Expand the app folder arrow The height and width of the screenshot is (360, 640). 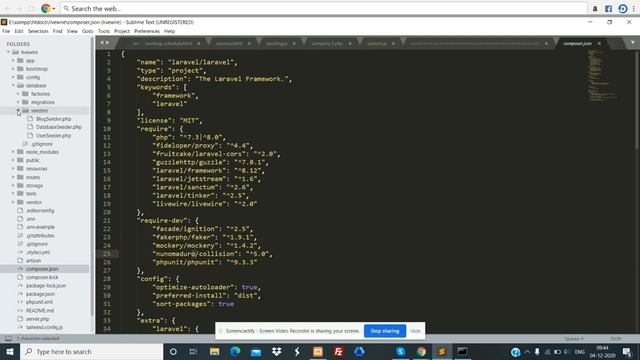point(13,60)
